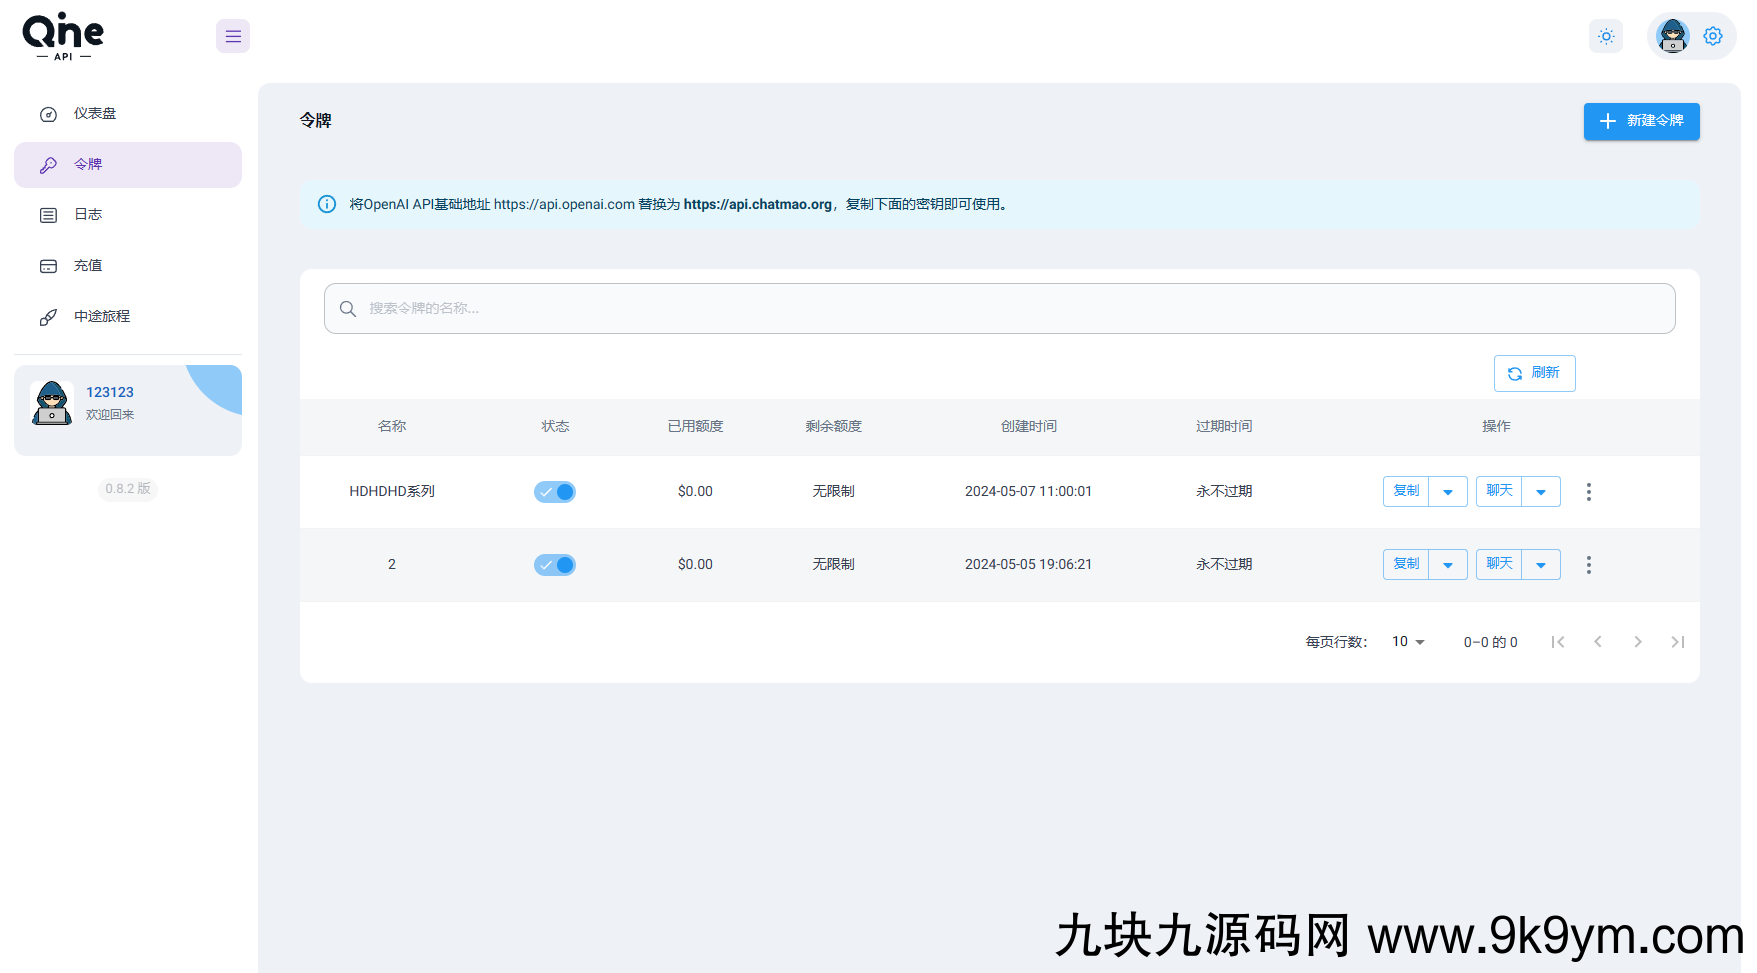
Task: Expand chat dropdown for token 2
Action: [x=1541, y=565]
